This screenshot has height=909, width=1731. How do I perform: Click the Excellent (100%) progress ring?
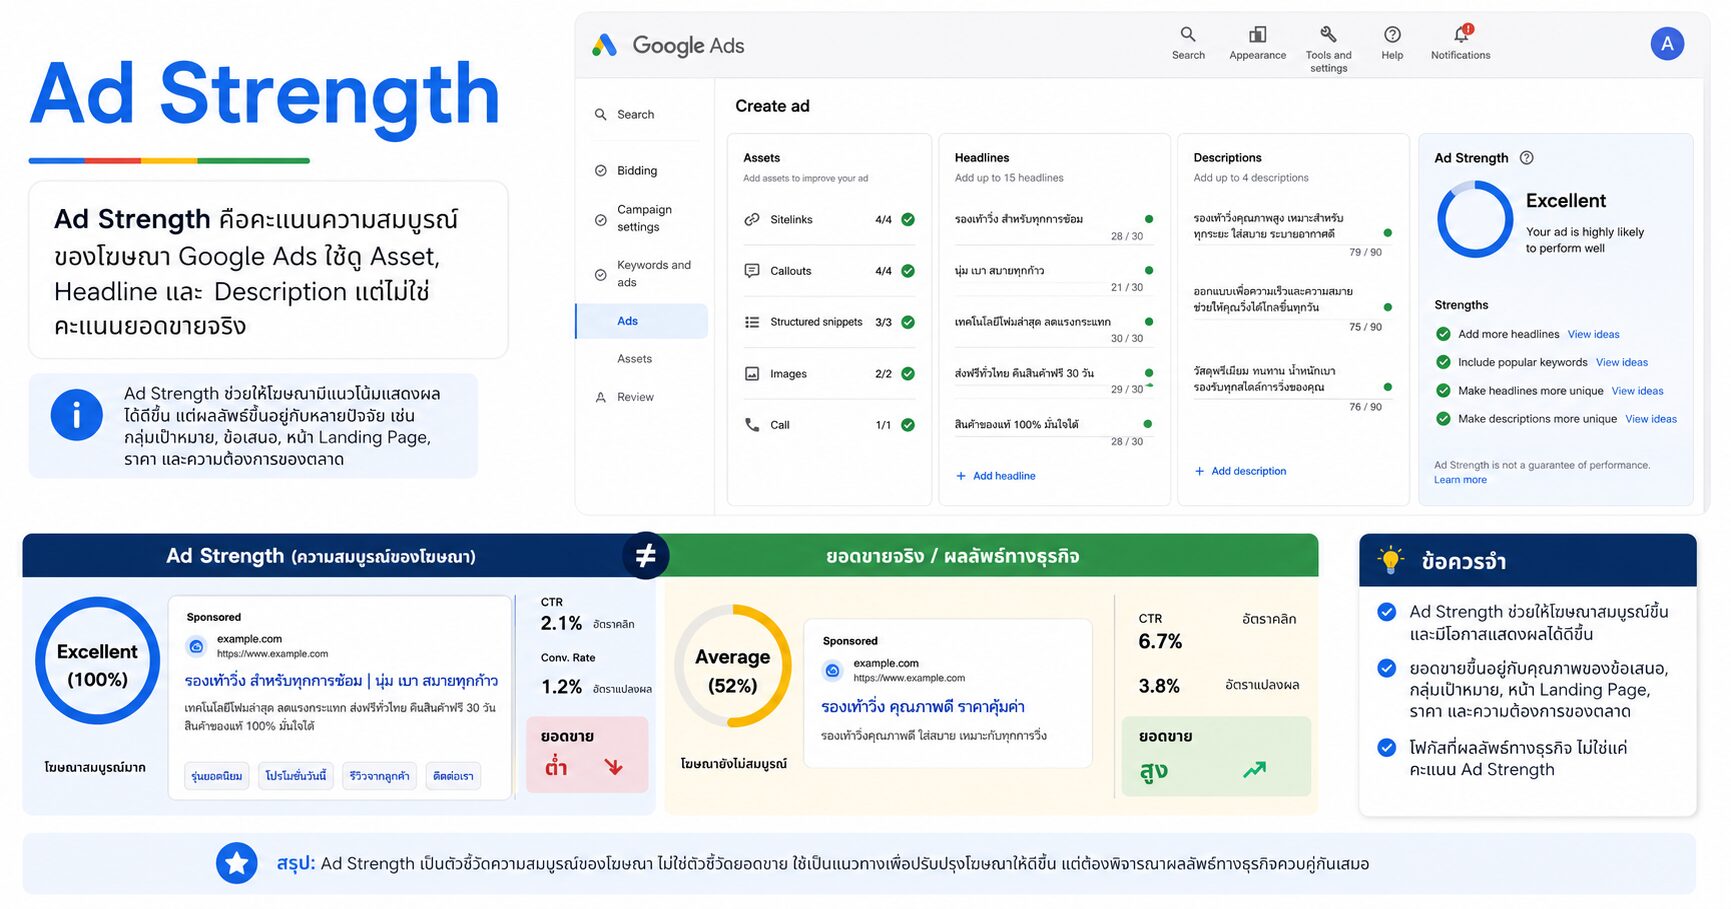(x=98, y=661)
